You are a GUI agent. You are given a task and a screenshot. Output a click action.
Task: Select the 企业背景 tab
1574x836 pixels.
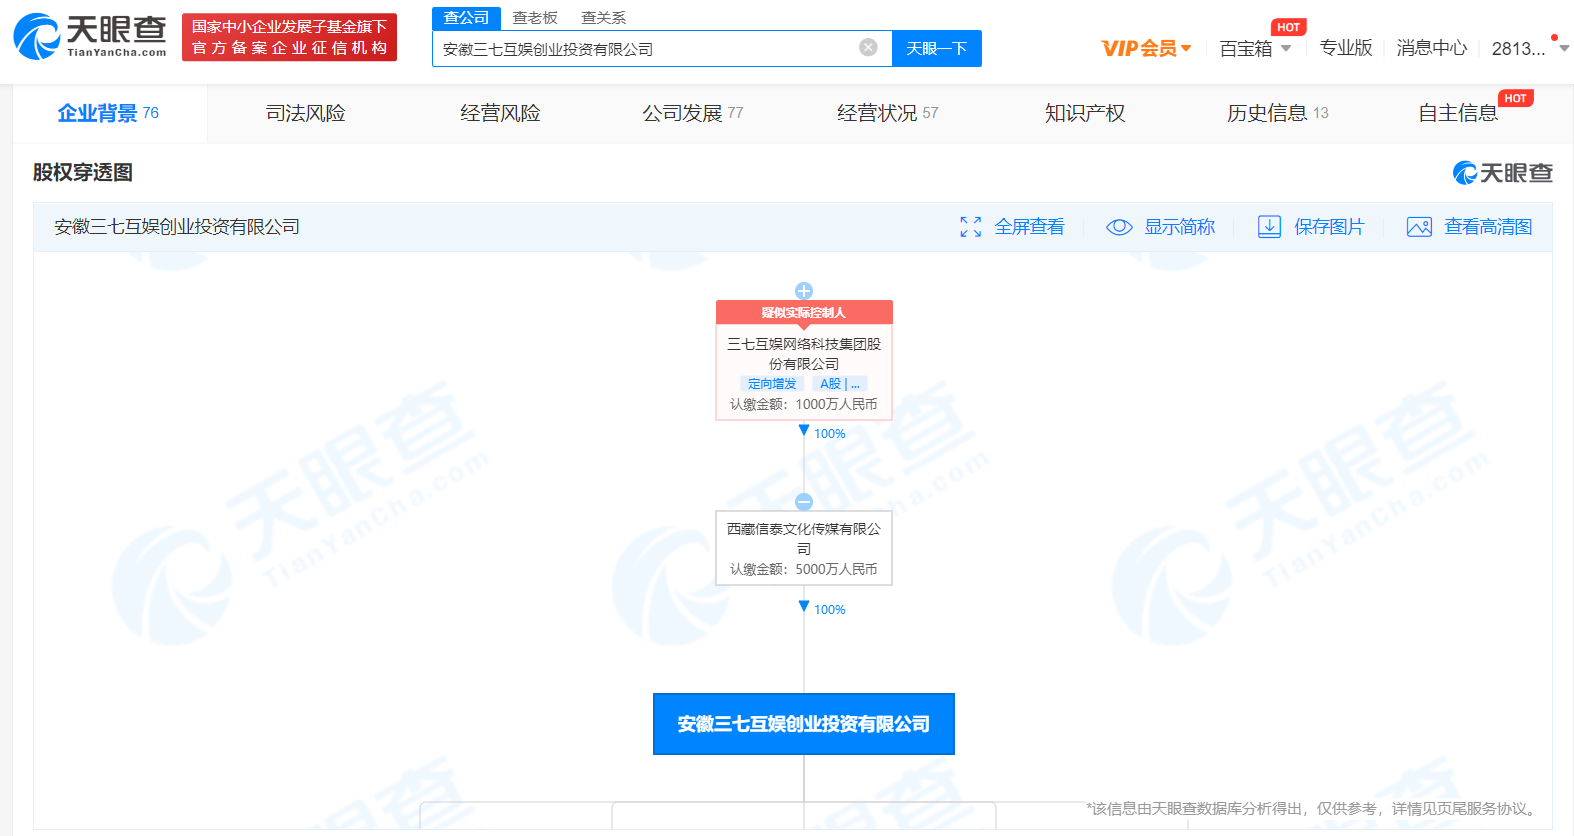(x=108, y=113)
